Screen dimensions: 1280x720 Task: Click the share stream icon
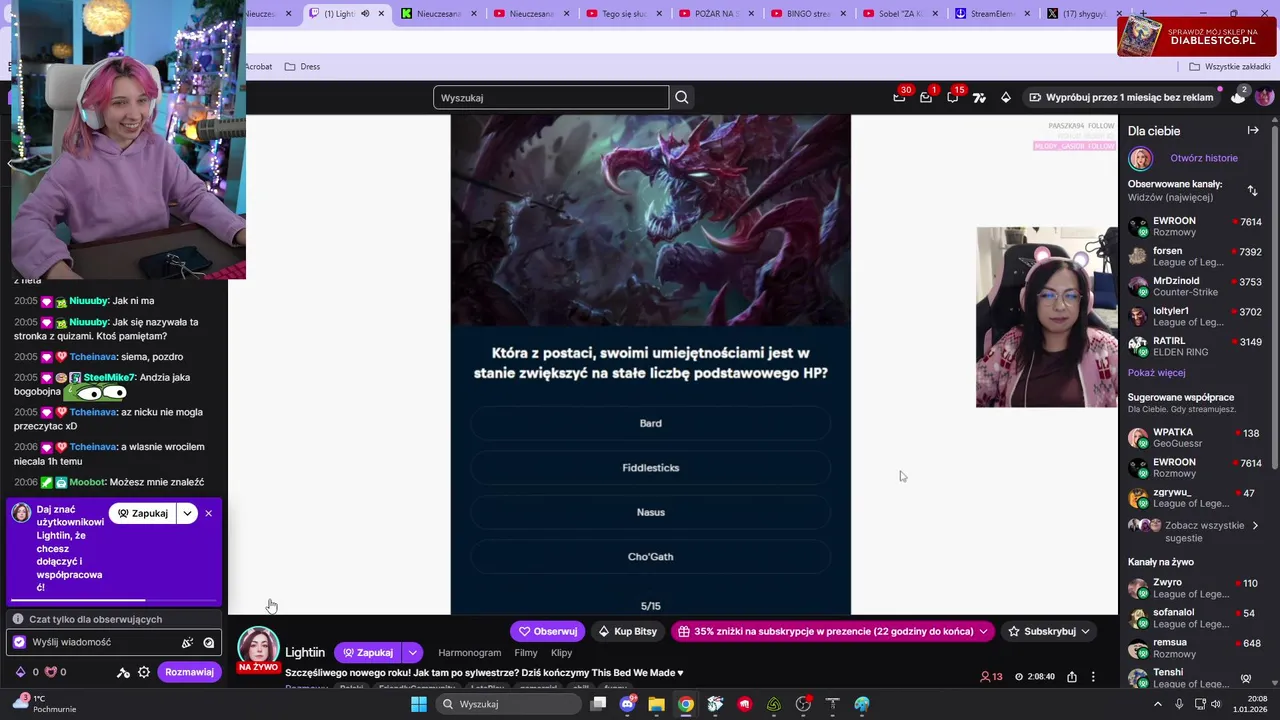pyautogui.click(x=1072, y=677)
